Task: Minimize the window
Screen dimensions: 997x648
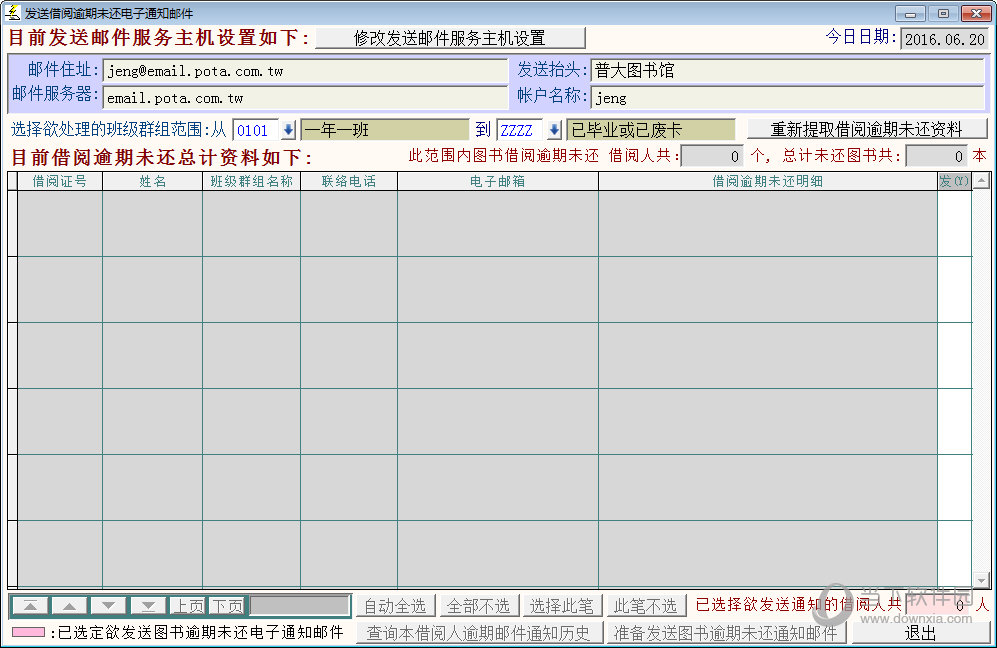Action: point(911,13)
